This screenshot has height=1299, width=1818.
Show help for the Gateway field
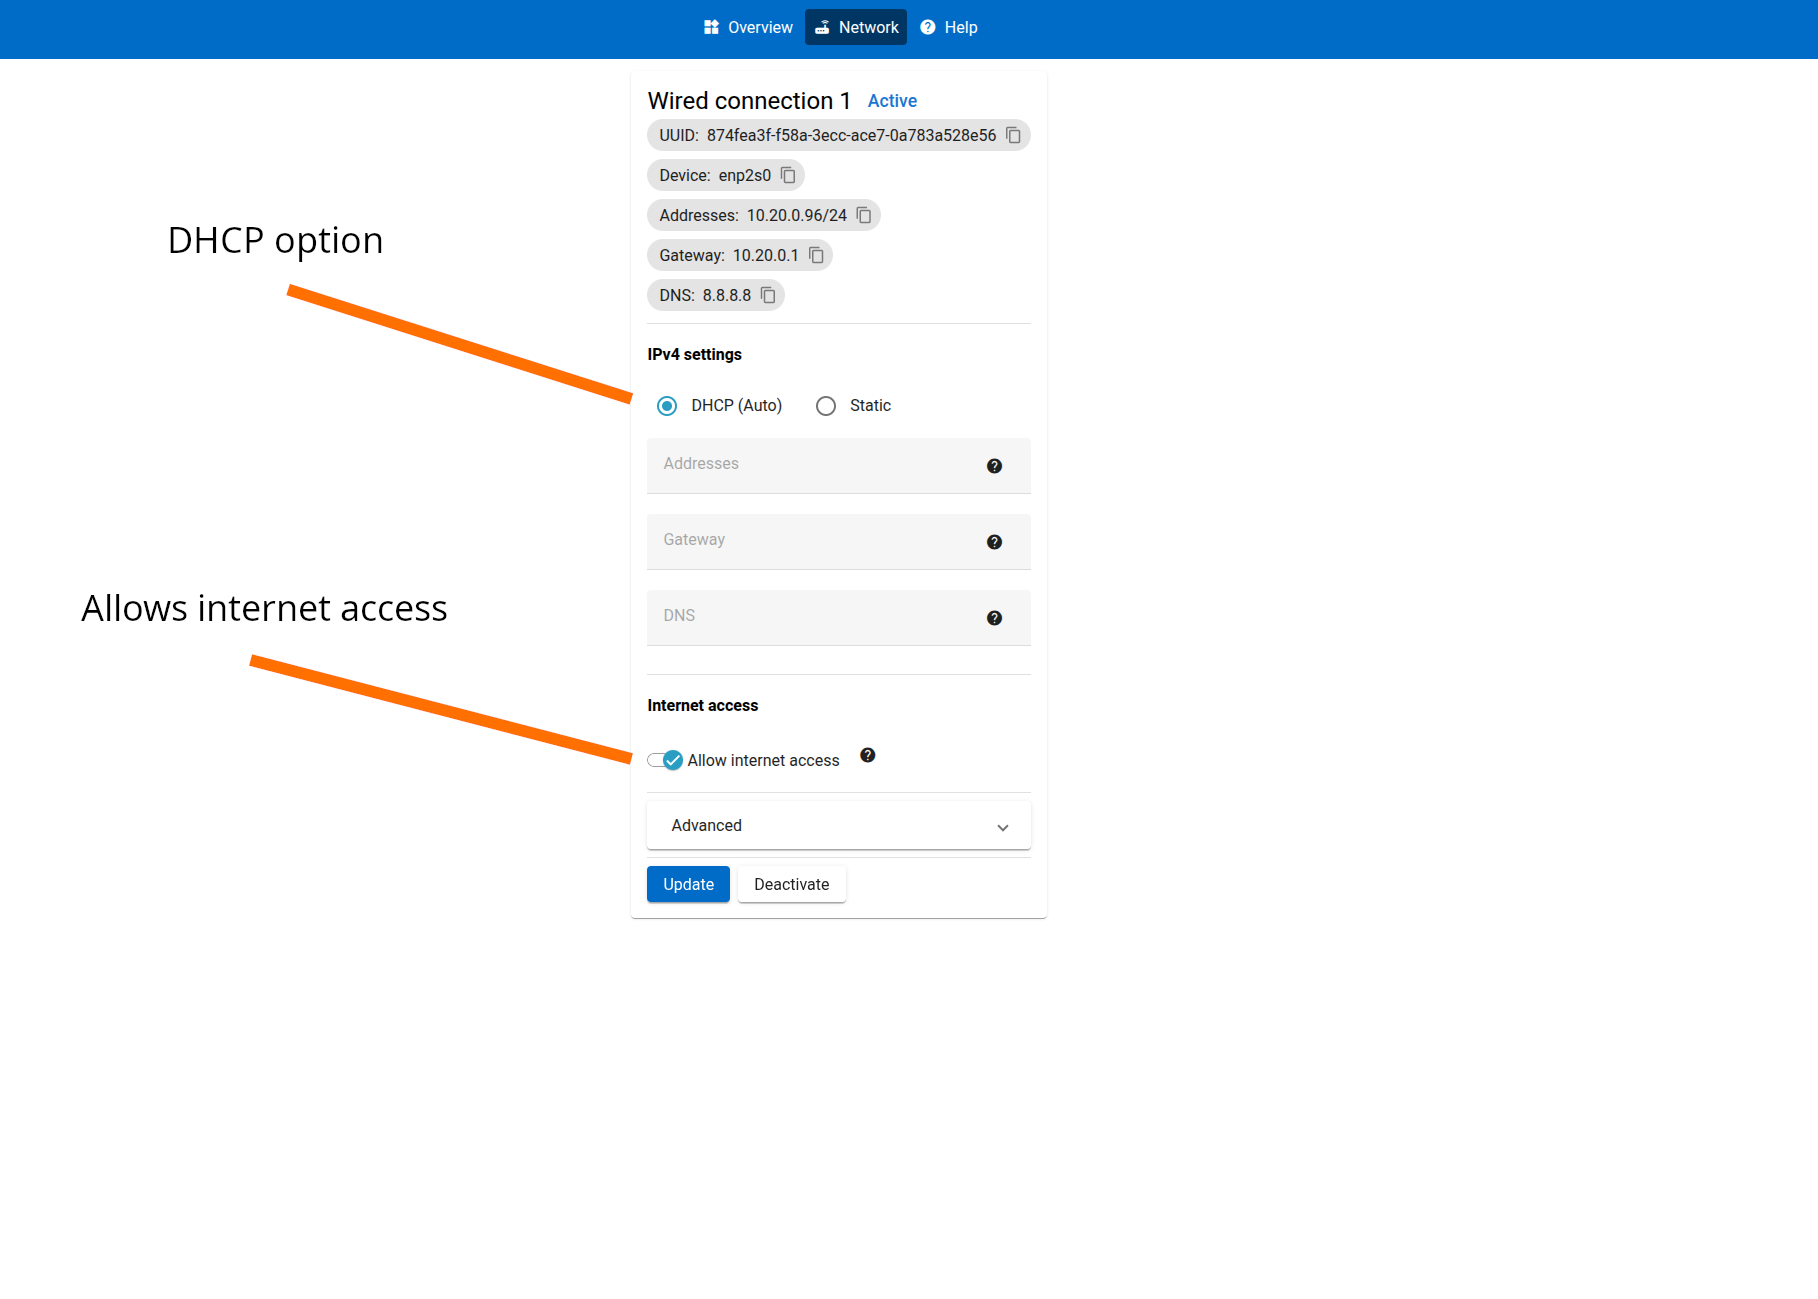pos(994,542)
